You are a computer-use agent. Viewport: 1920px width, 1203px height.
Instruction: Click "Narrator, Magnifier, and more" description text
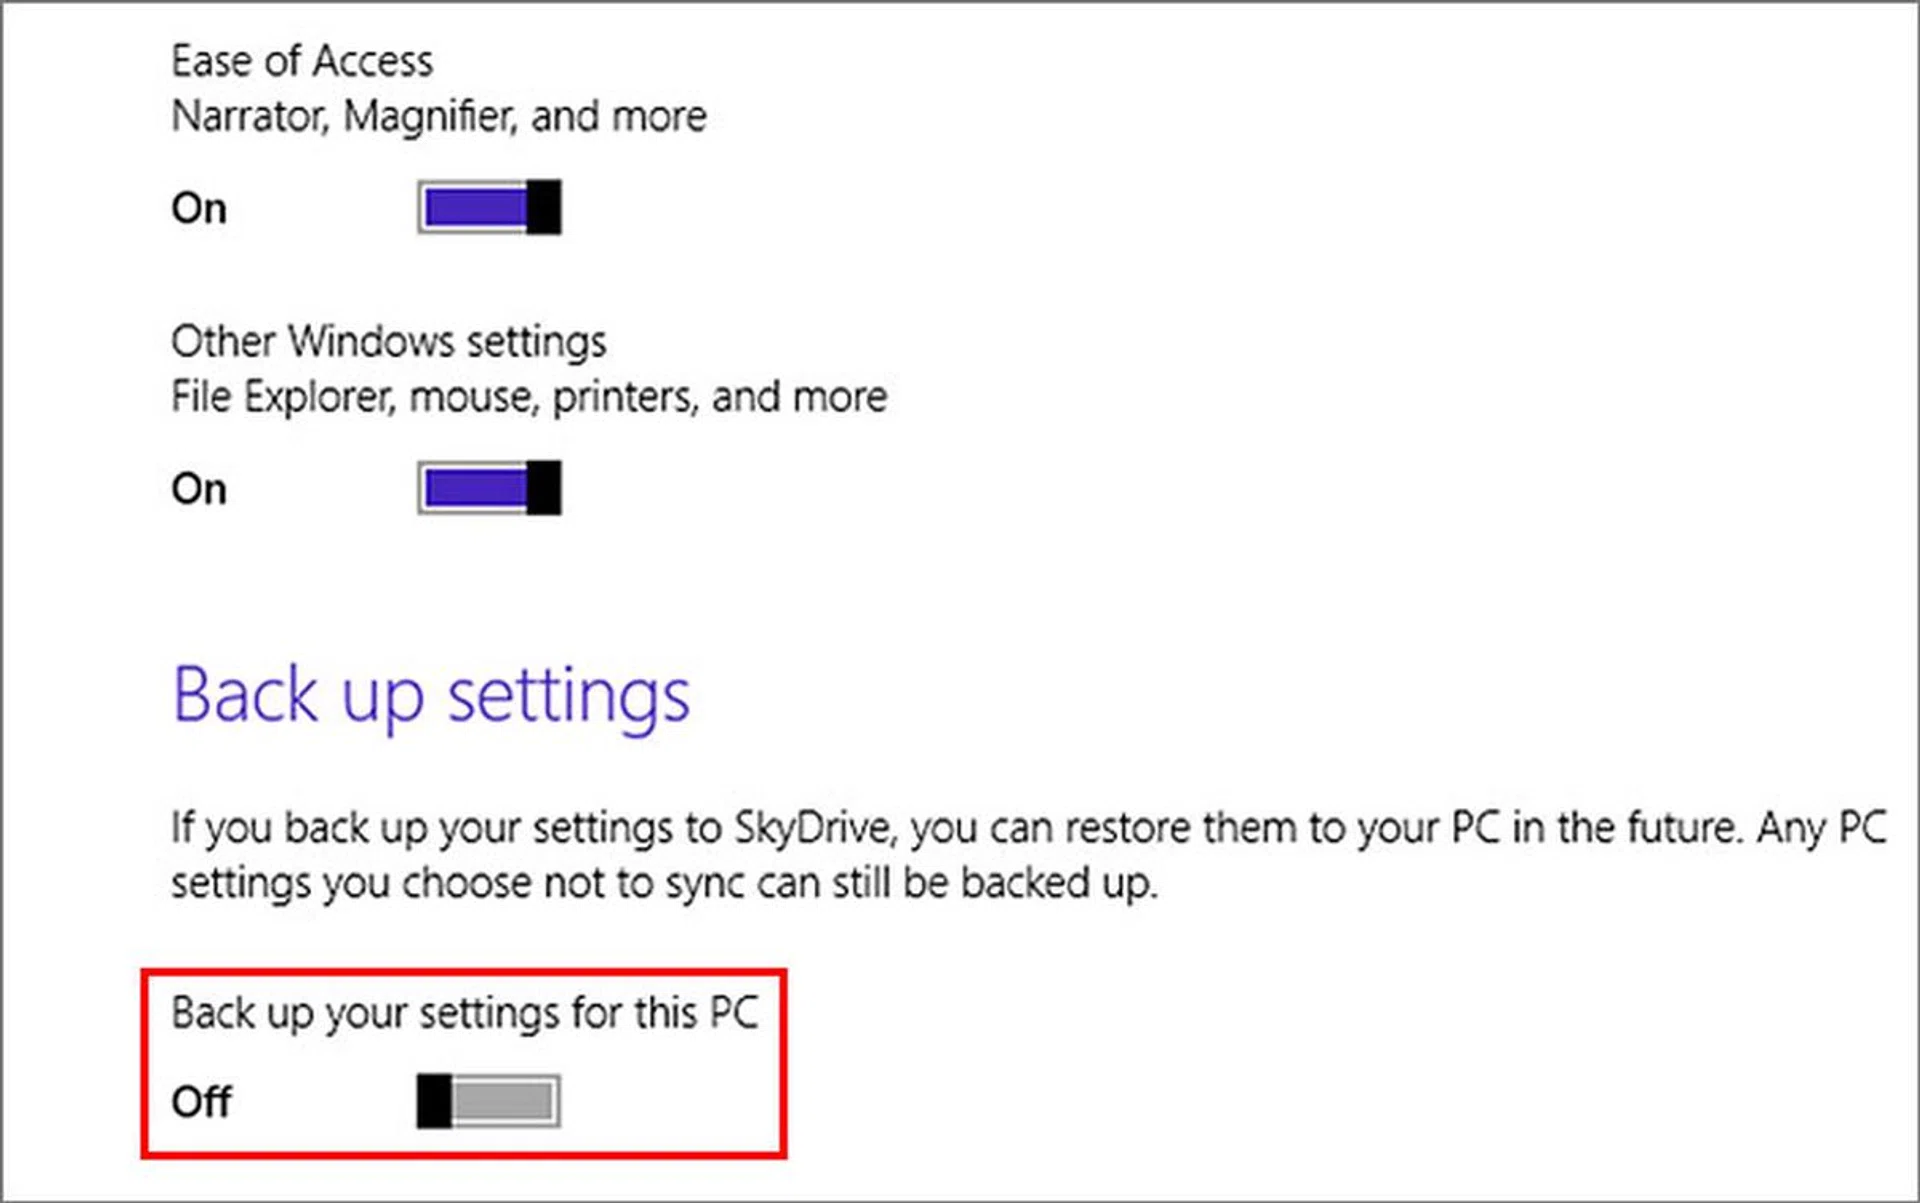tap(439, 117)
